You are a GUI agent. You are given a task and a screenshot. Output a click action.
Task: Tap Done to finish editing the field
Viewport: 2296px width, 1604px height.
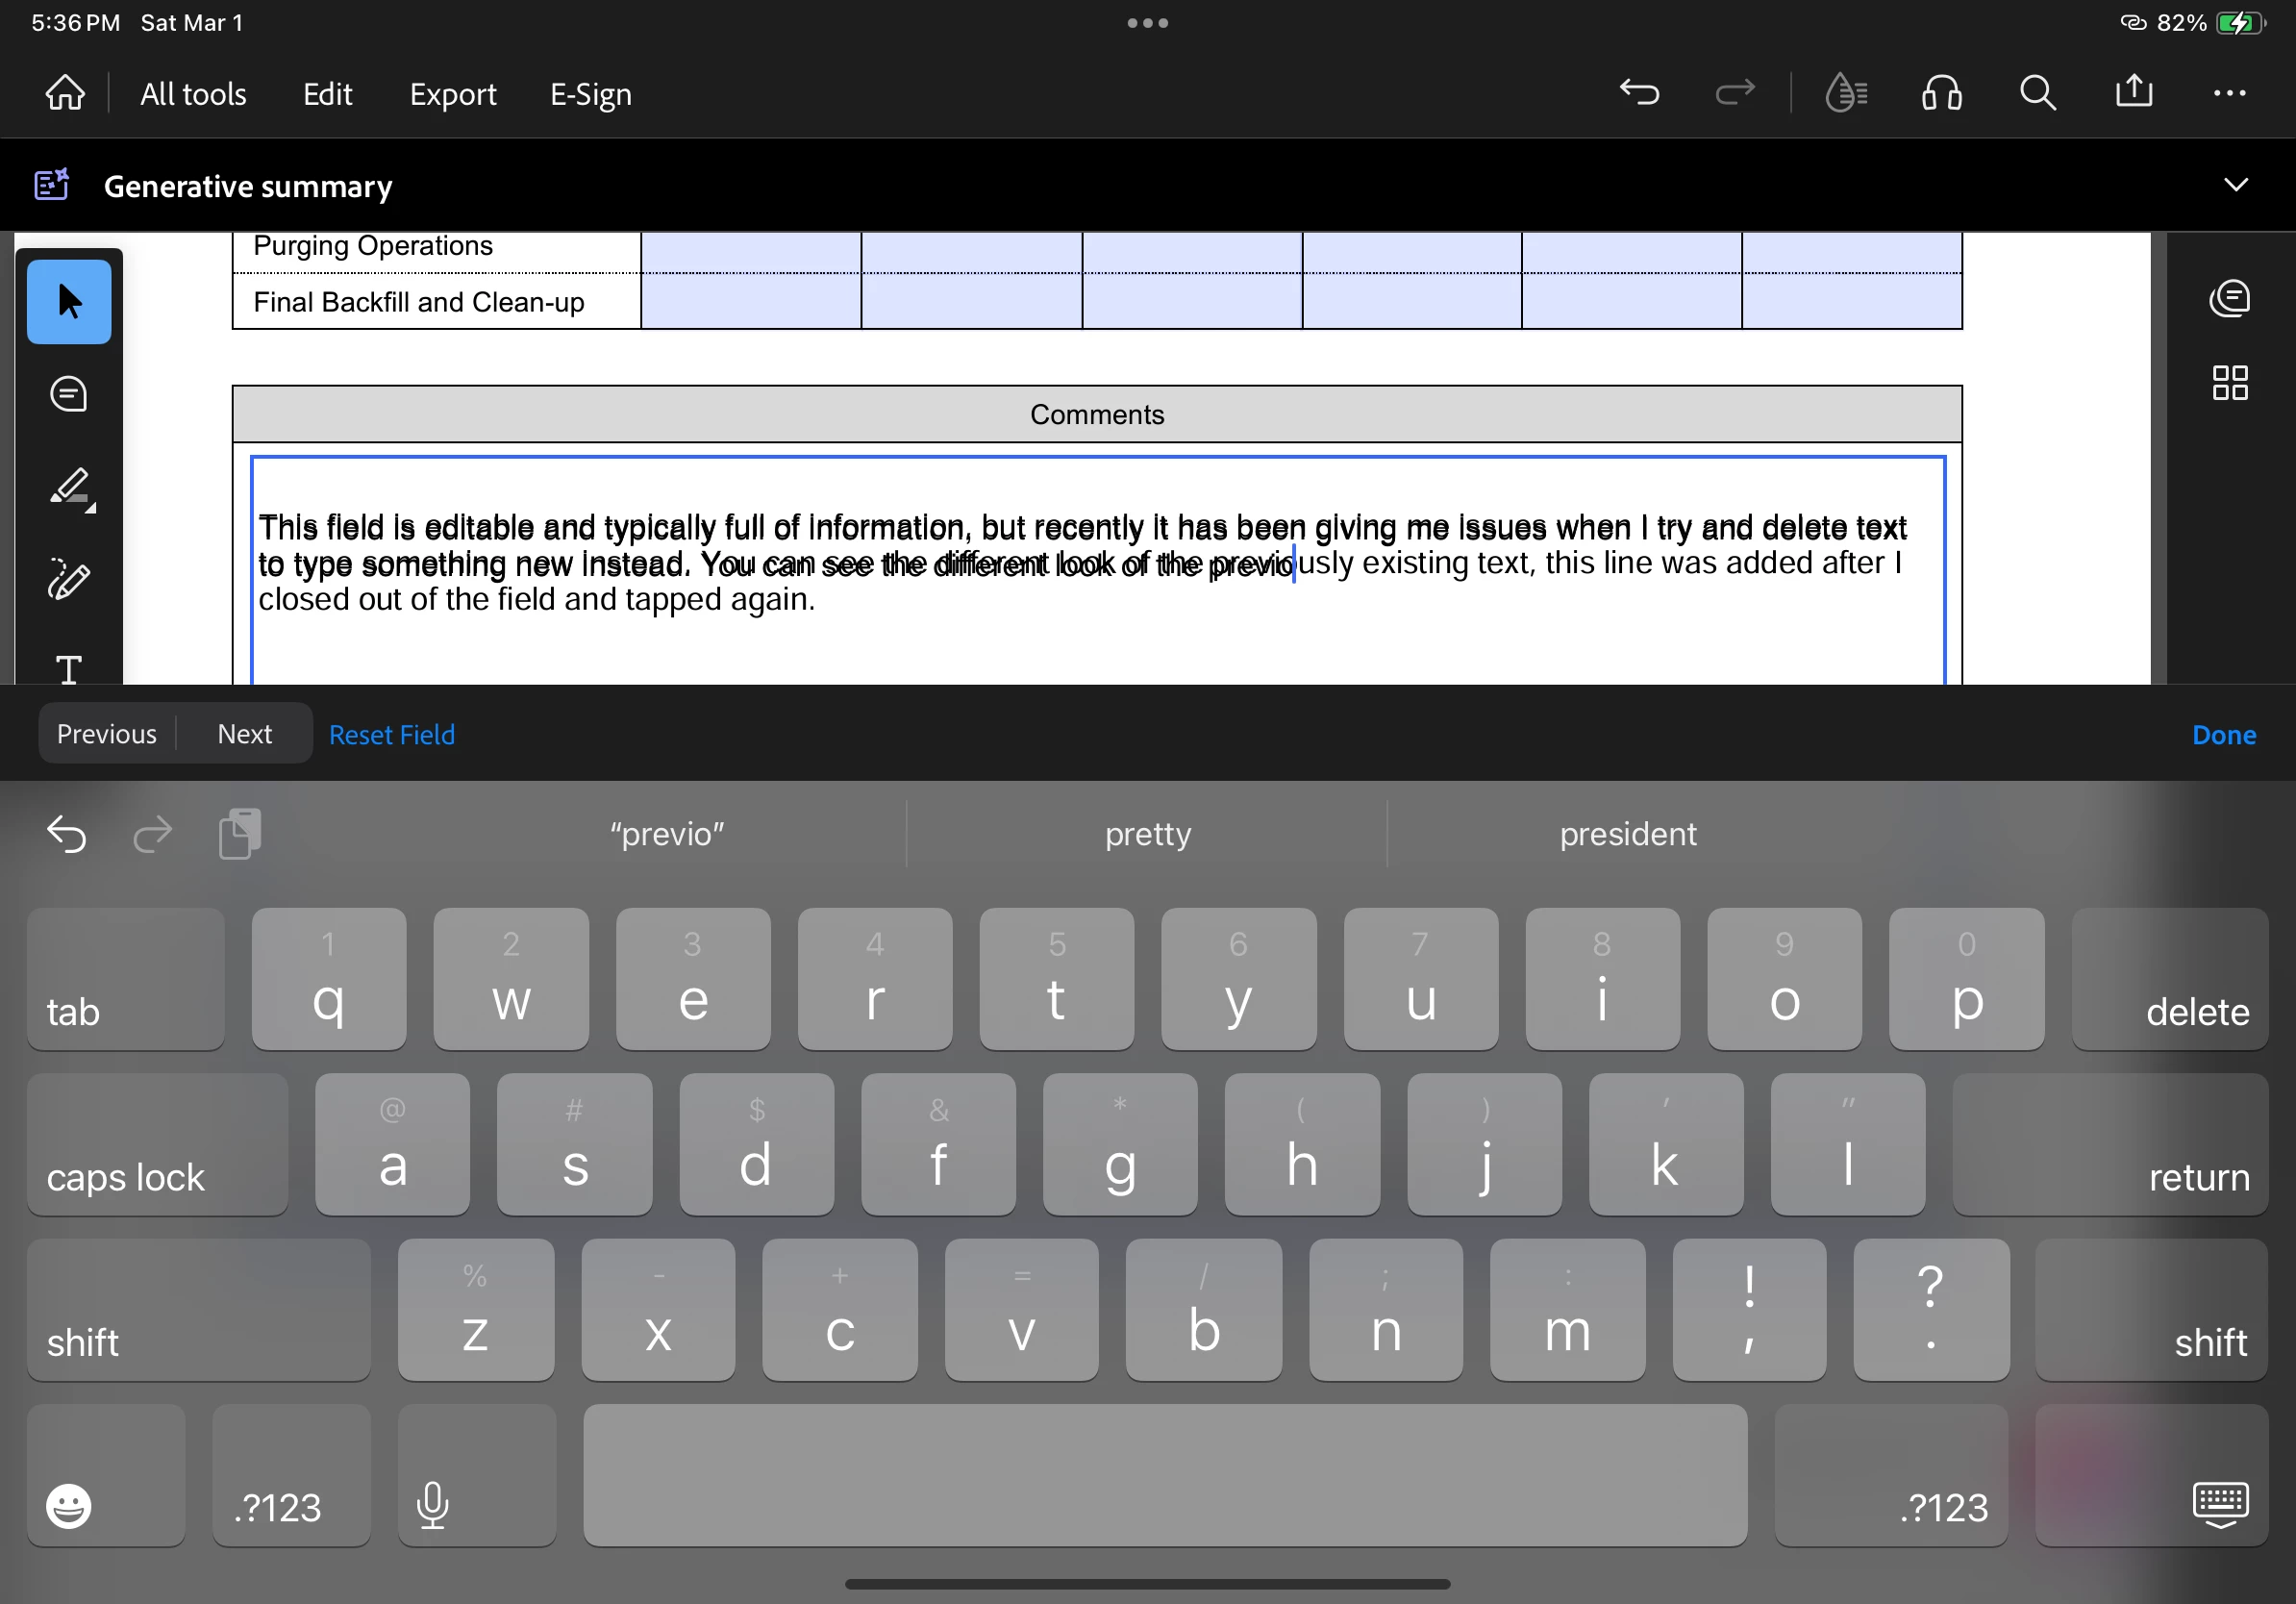point(2223,735)
